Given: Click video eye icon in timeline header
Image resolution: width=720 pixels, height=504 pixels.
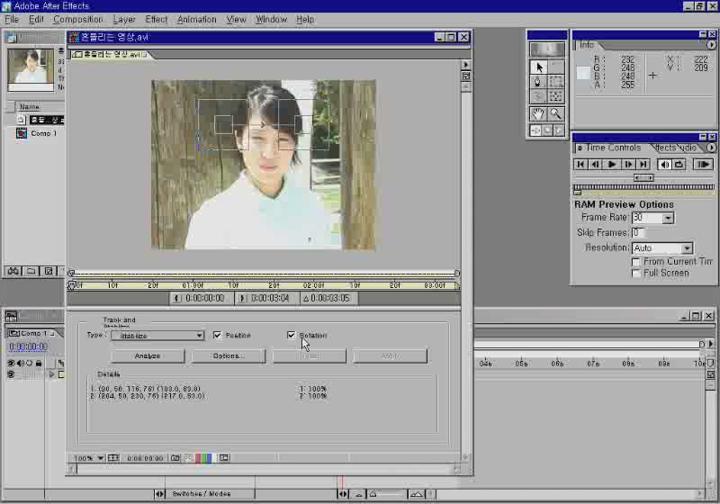Looking at the screenshot, I should 11,363.
